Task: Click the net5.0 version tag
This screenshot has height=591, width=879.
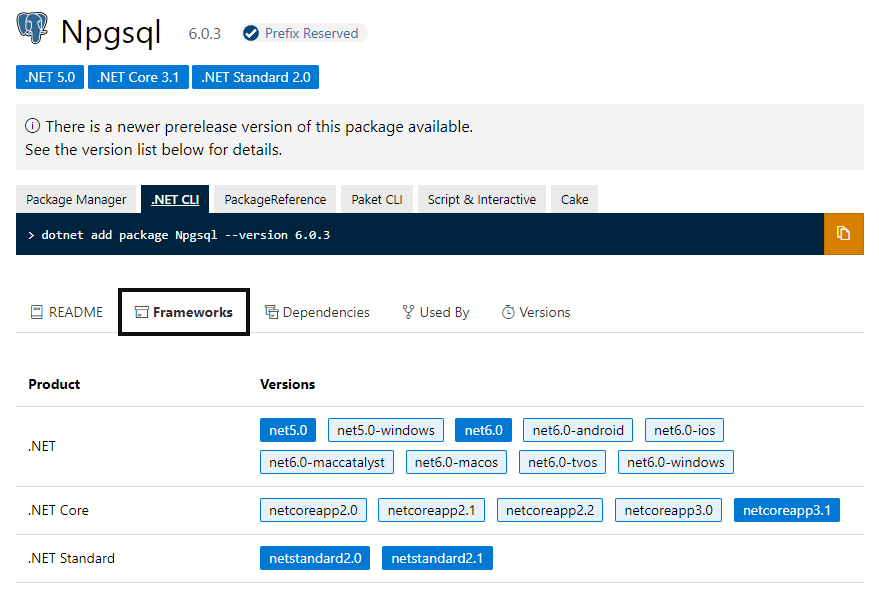Action: click(x=288, y=430)
